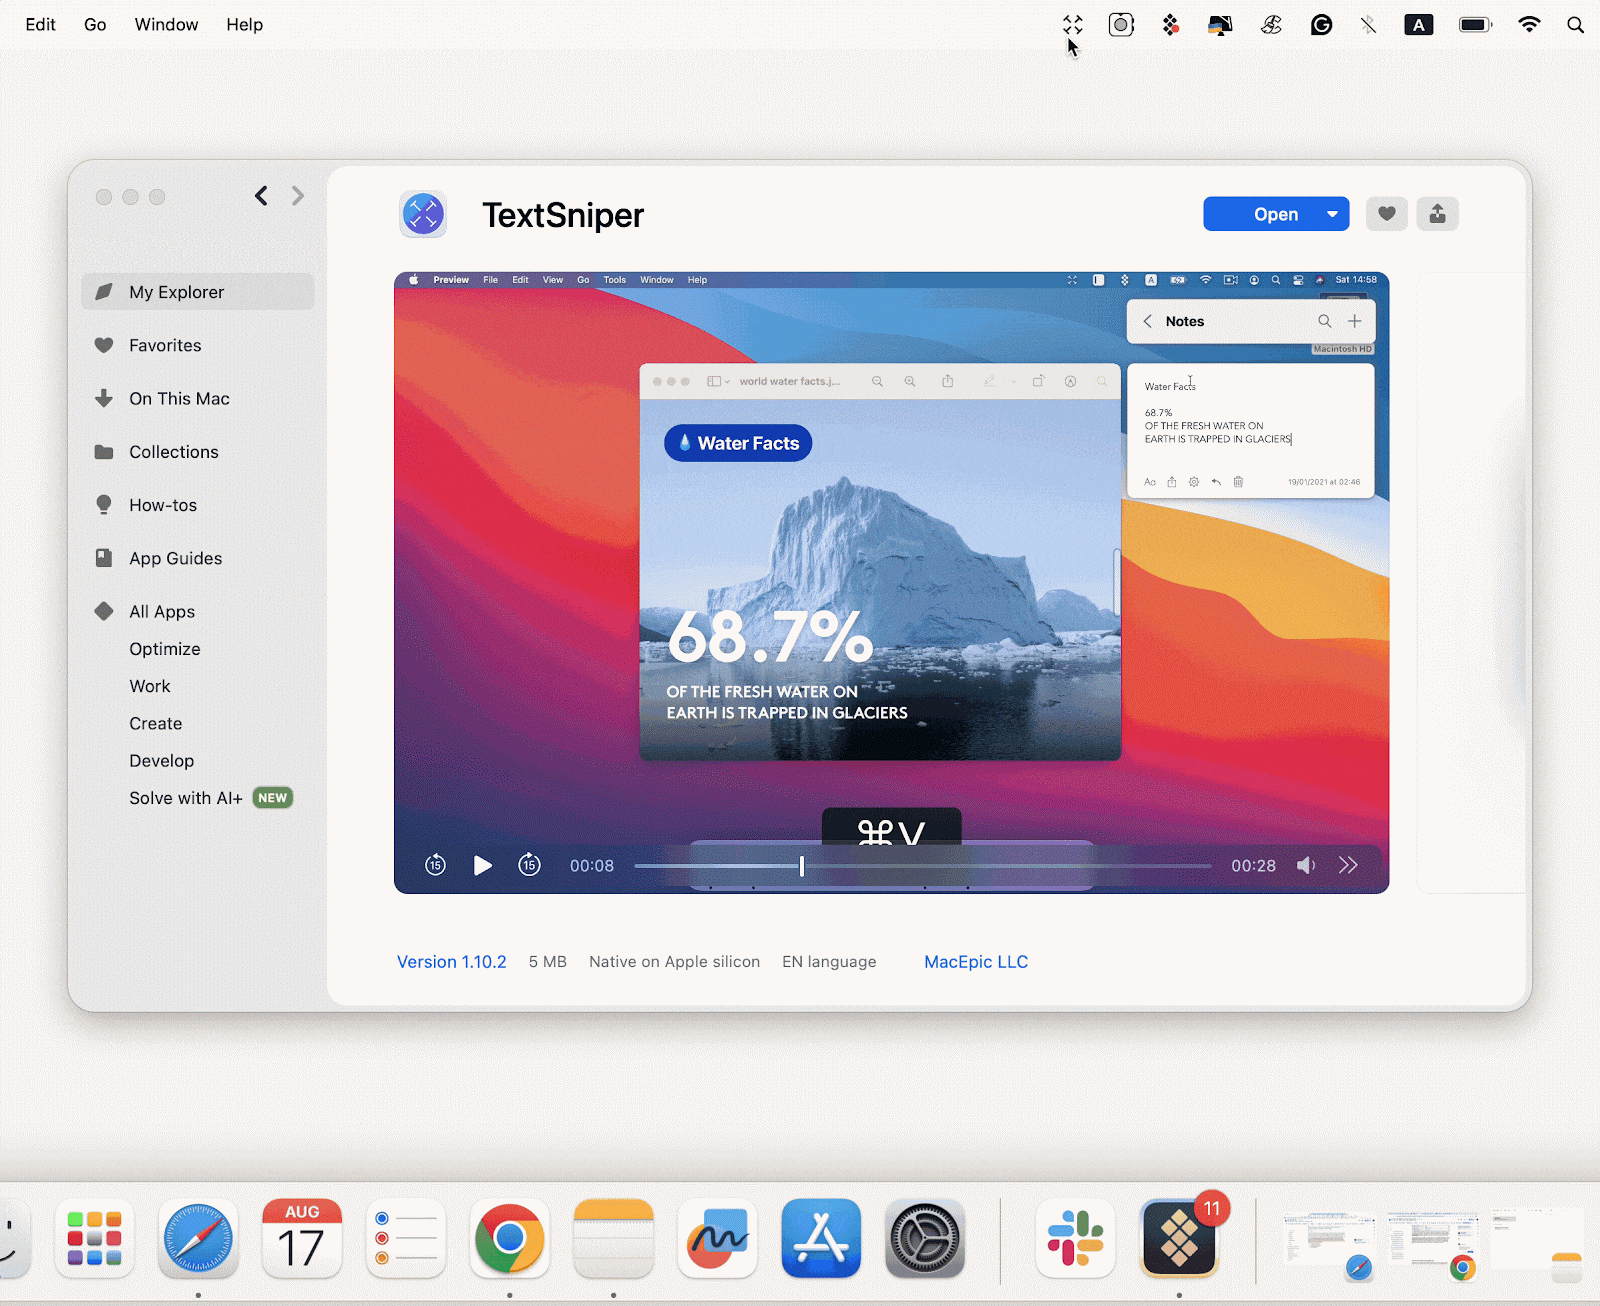Viewport: 1600px width, 1306px height.
Task: Open the Grammarly menu bar icon
Action: point(1321,25)
